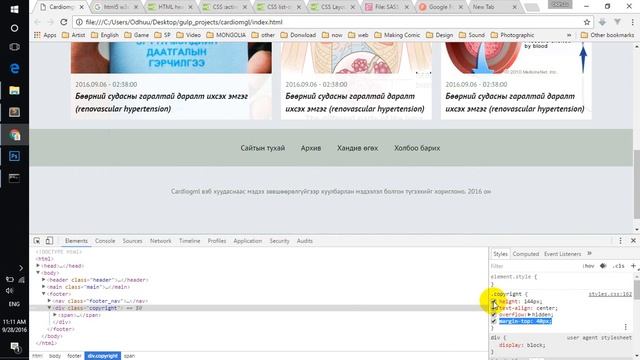Open the Windows Start menu
Screen dimensions: 640x360
14,9
